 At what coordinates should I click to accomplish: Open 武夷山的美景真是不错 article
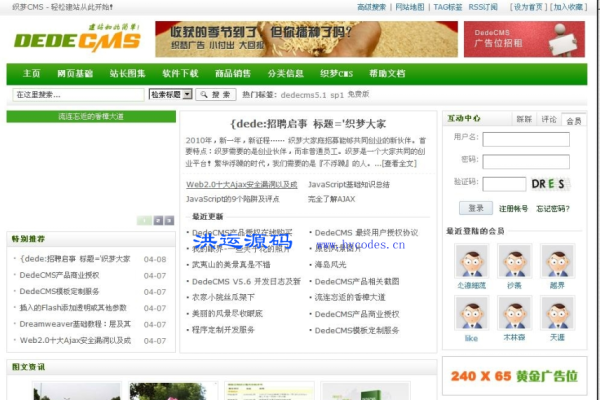tap(231, 265)
